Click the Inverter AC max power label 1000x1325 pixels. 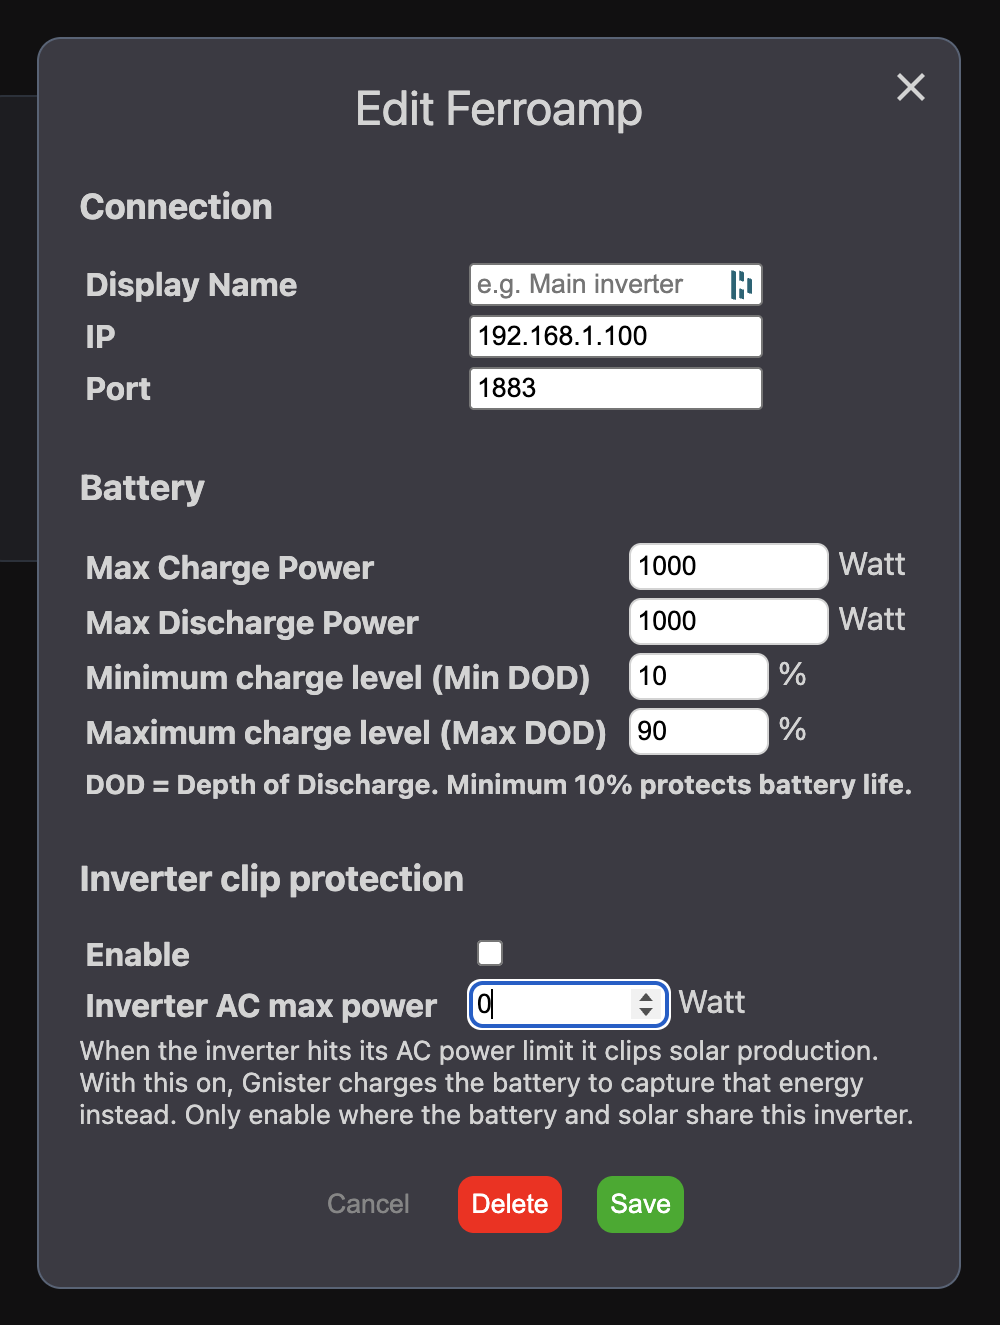pyautogui.click(x=261, y=1006)
